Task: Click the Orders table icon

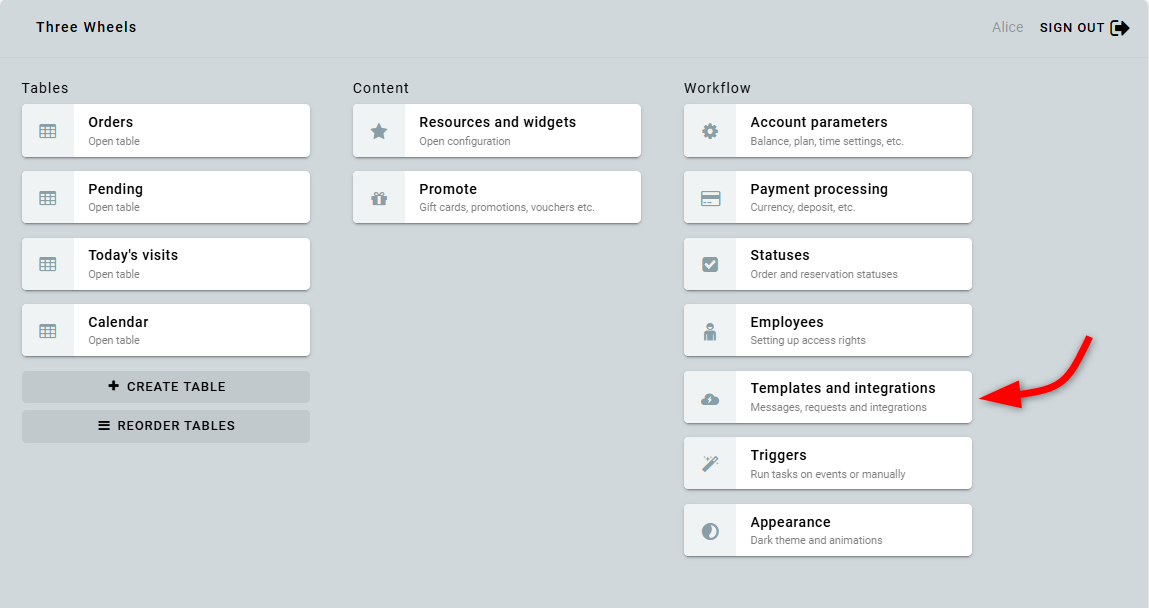Action: click(x=48, y=131)
